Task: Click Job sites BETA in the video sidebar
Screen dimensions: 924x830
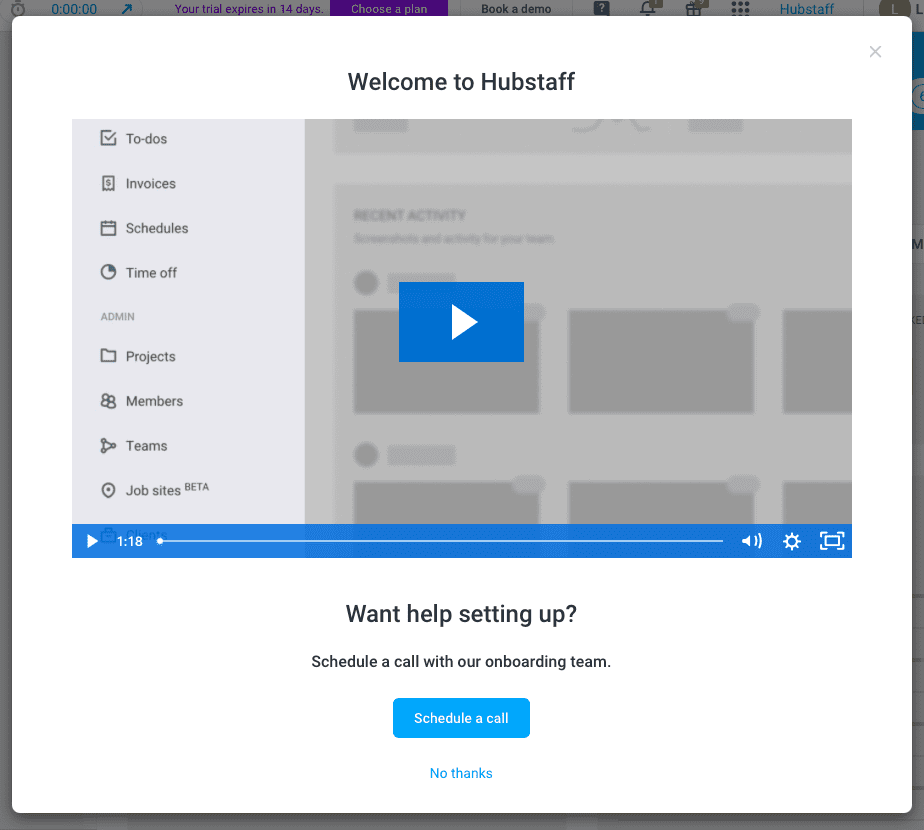Action: tap(155, 490)
